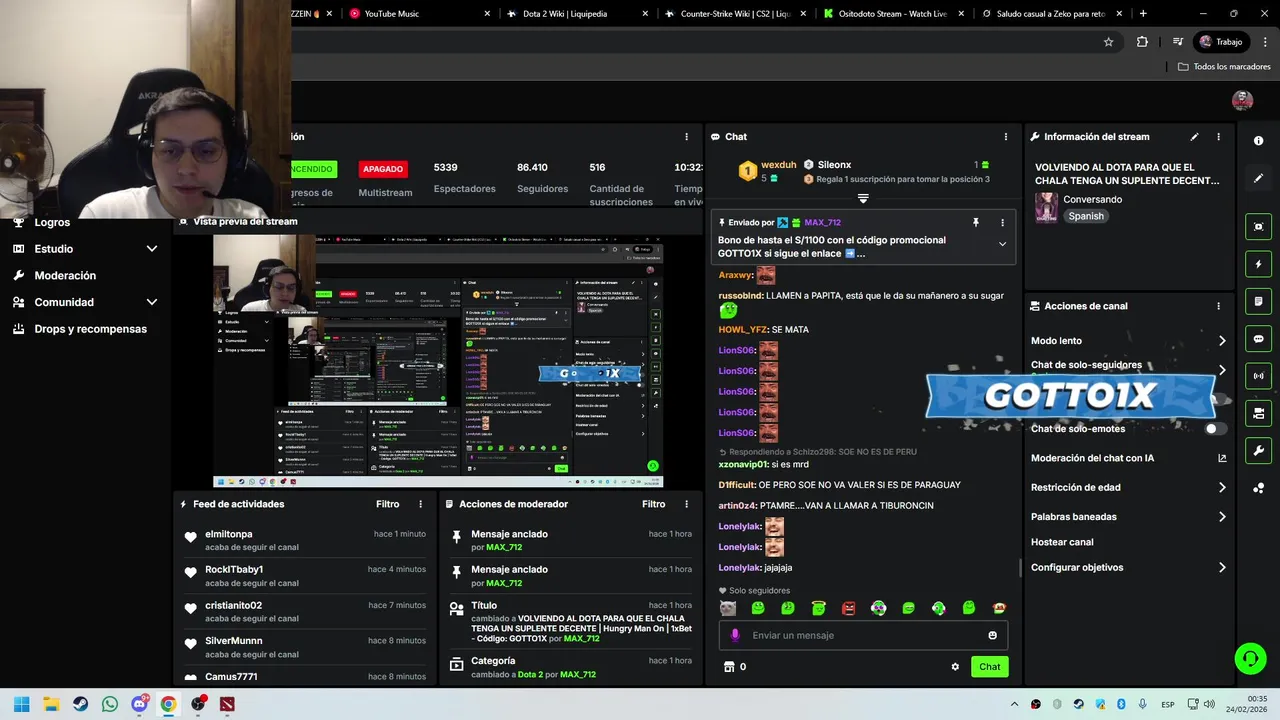The height and width of the screenshot is (720, 1280).
Task: Switch to Dota 2 Wiki Liquipedia tab
Action: point(578,14)
